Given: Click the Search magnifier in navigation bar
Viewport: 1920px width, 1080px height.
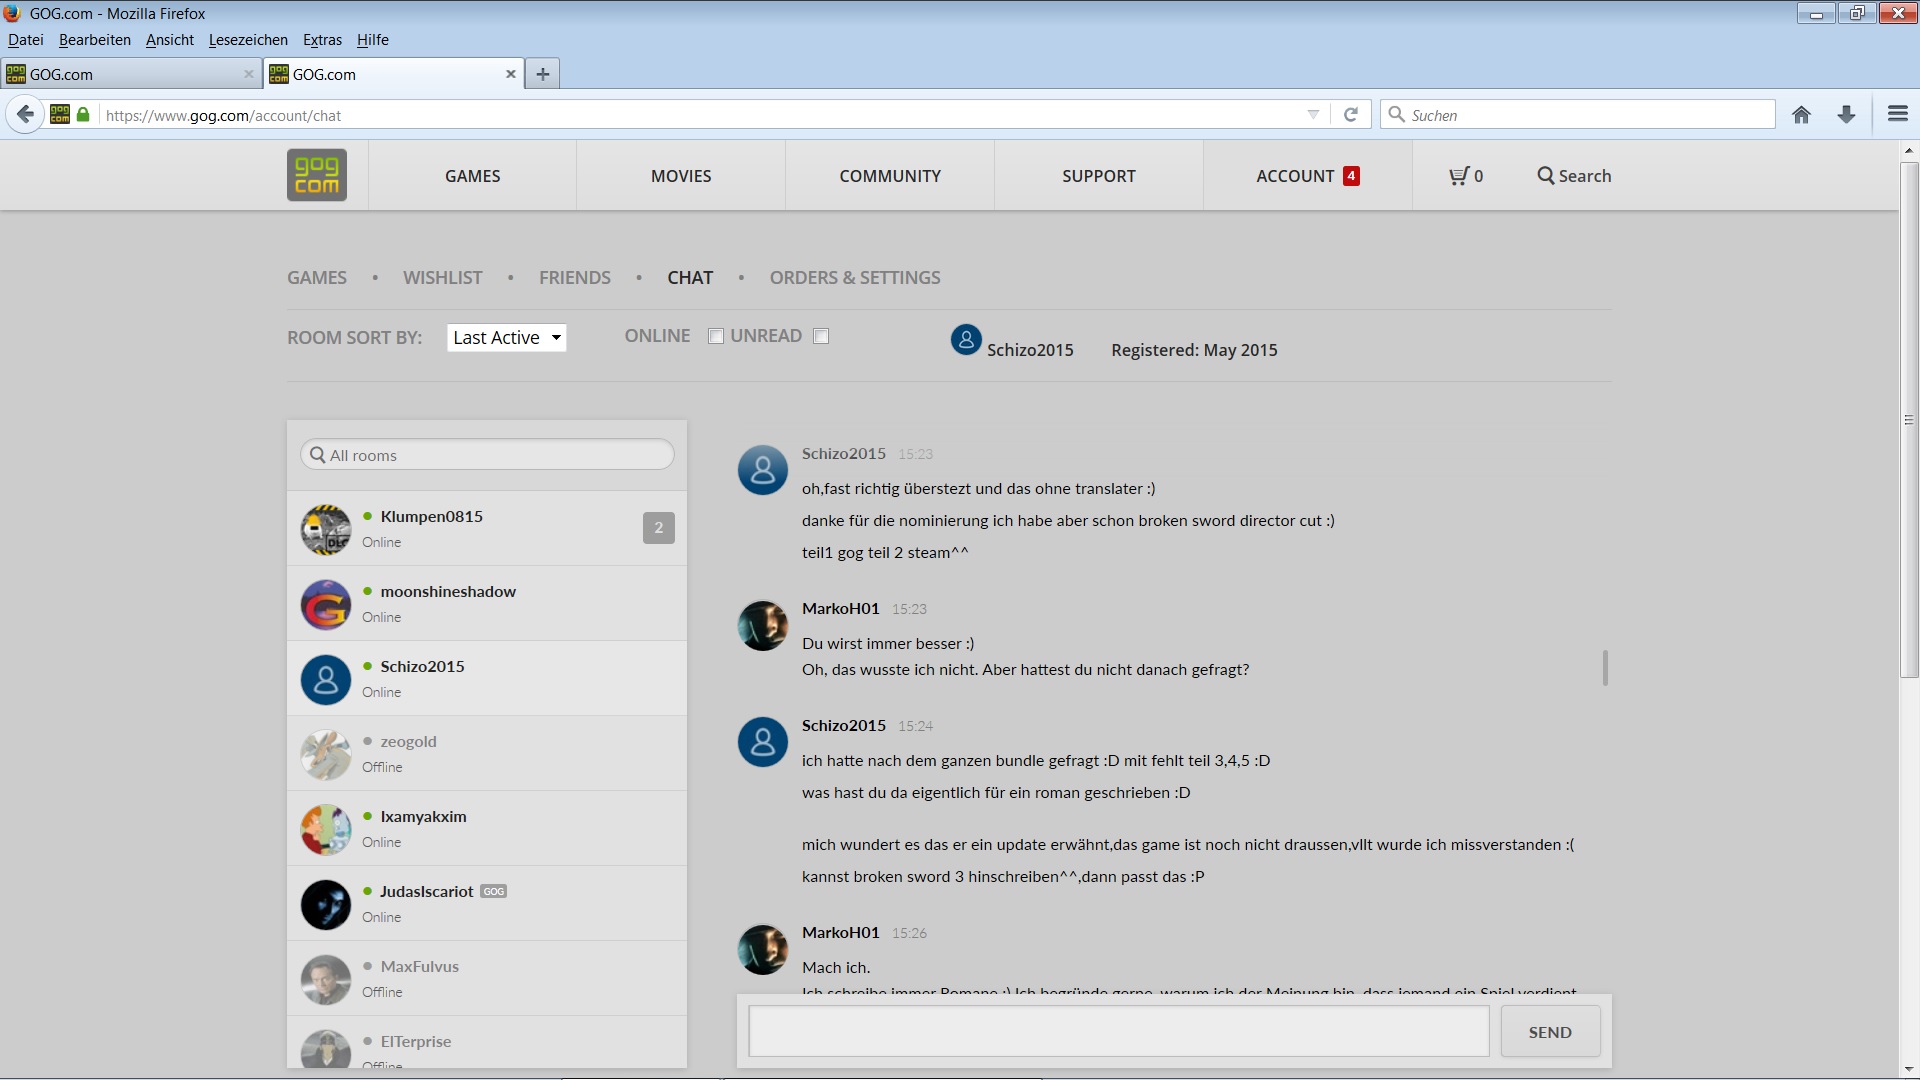Looking at the screenshot, I should click(1546, 176).
